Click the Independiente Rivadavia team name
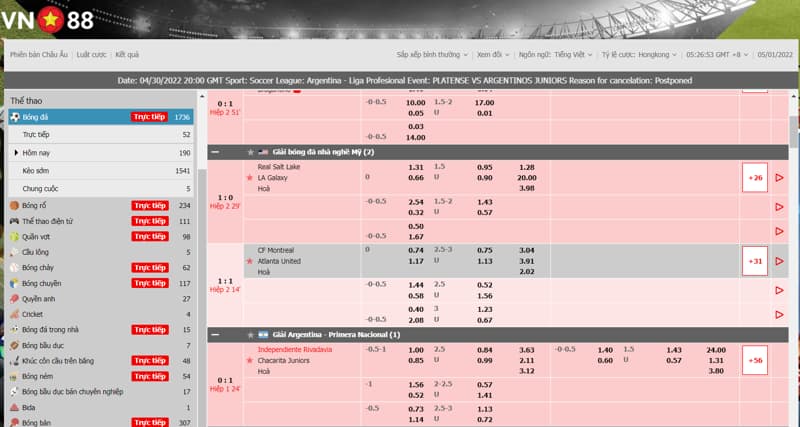 coord(295,350)
